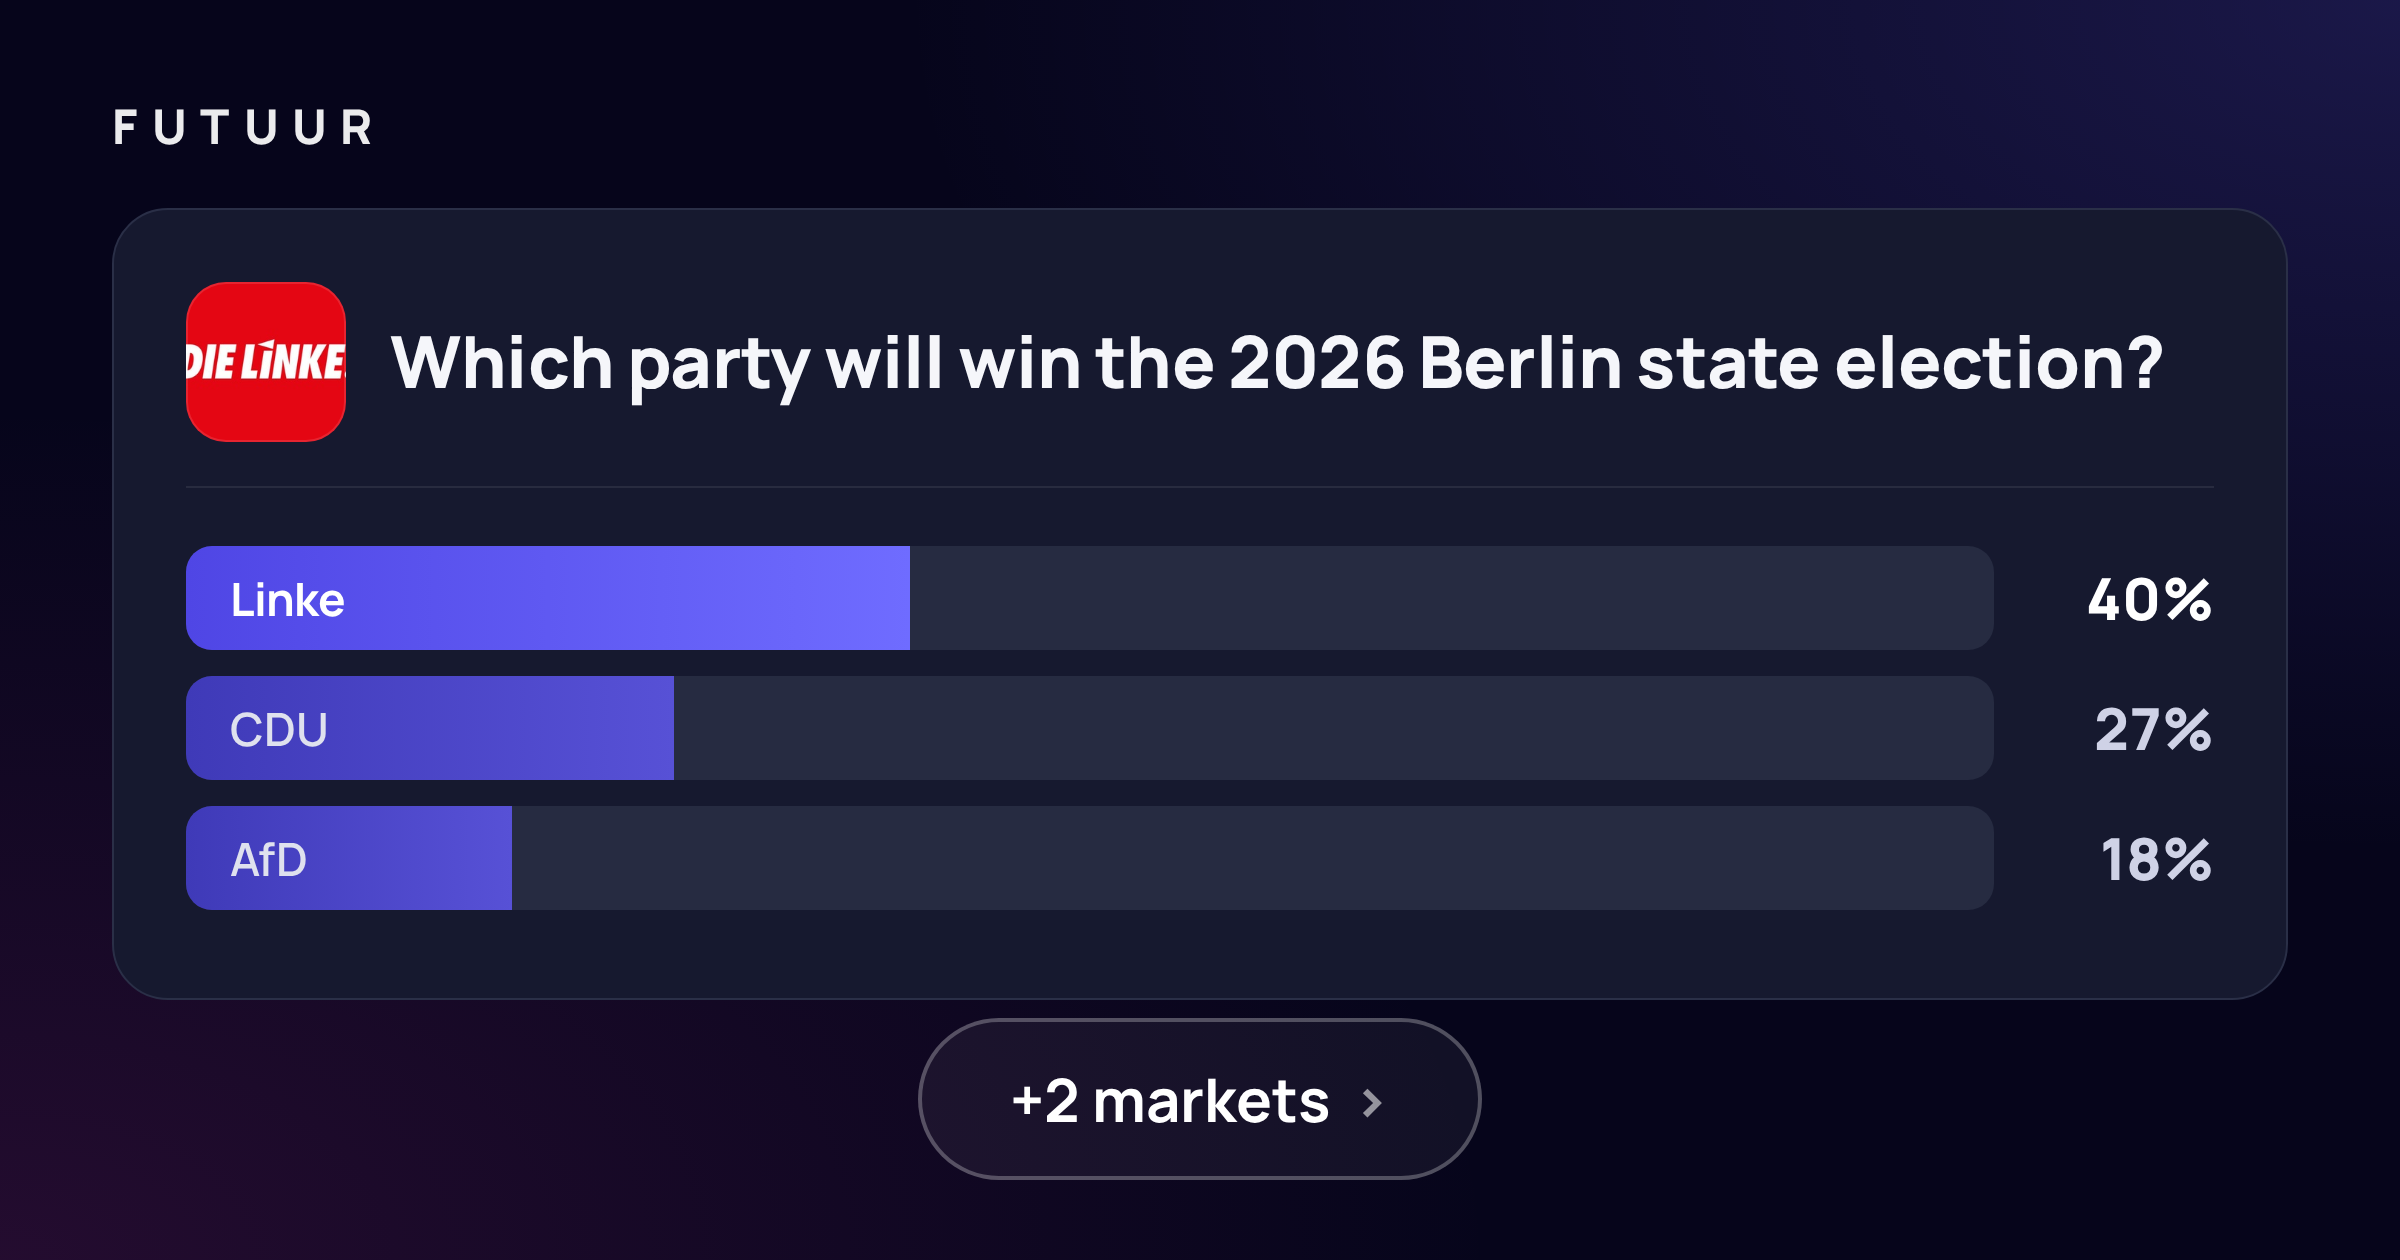
Task: Click the '+2 markets' label text
Action: pyautogui.click(x=1170, y=1102)
